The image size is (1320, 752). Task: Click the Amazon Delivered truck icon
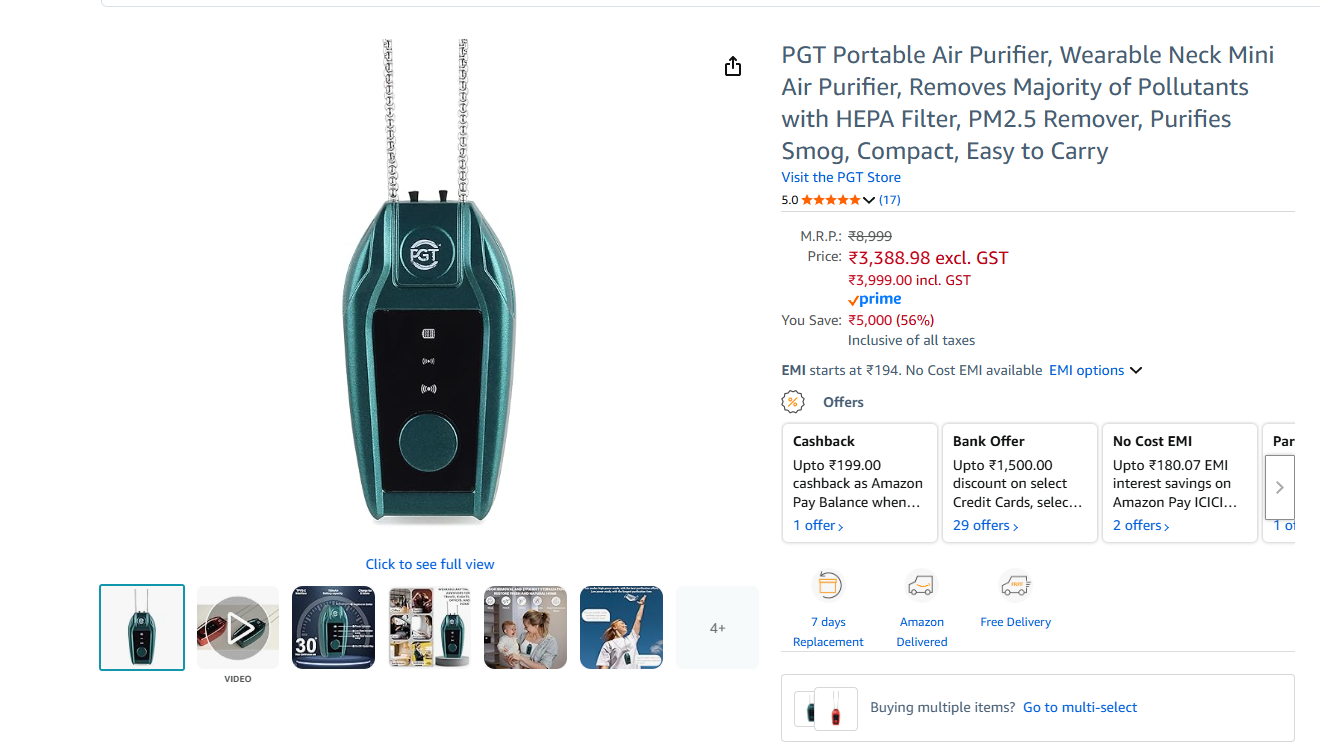(x=920, y=585)
